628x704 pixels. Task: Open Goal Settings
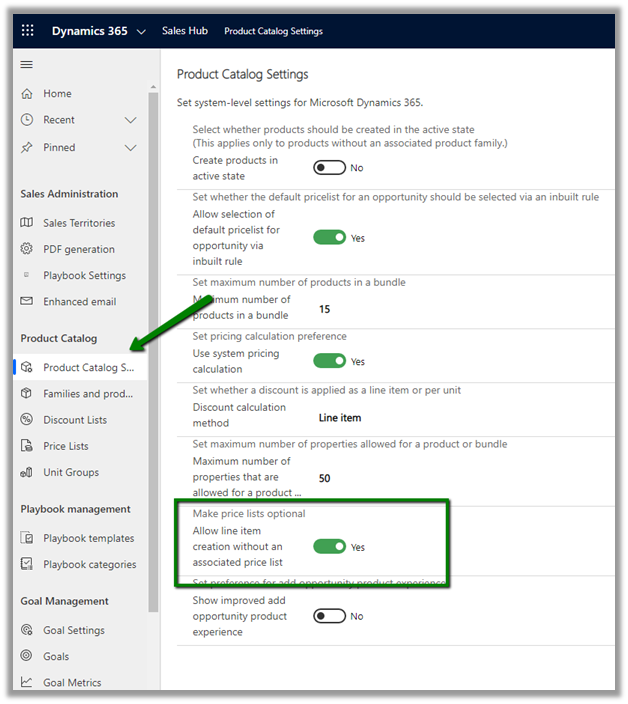click(x=74, y=630)
